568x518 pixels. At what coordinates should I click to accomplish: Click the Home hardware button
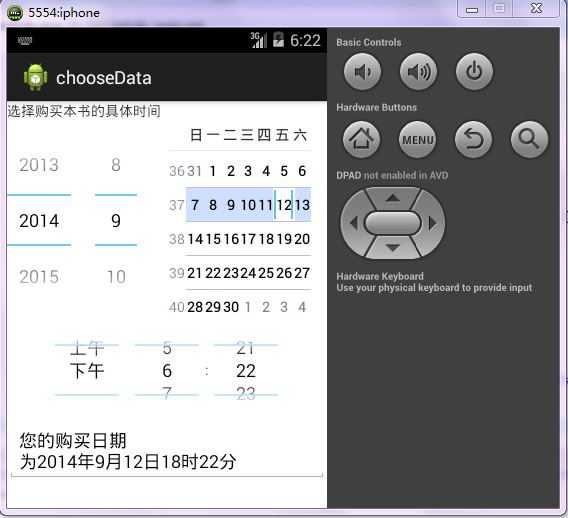click(x=362, y=139)
